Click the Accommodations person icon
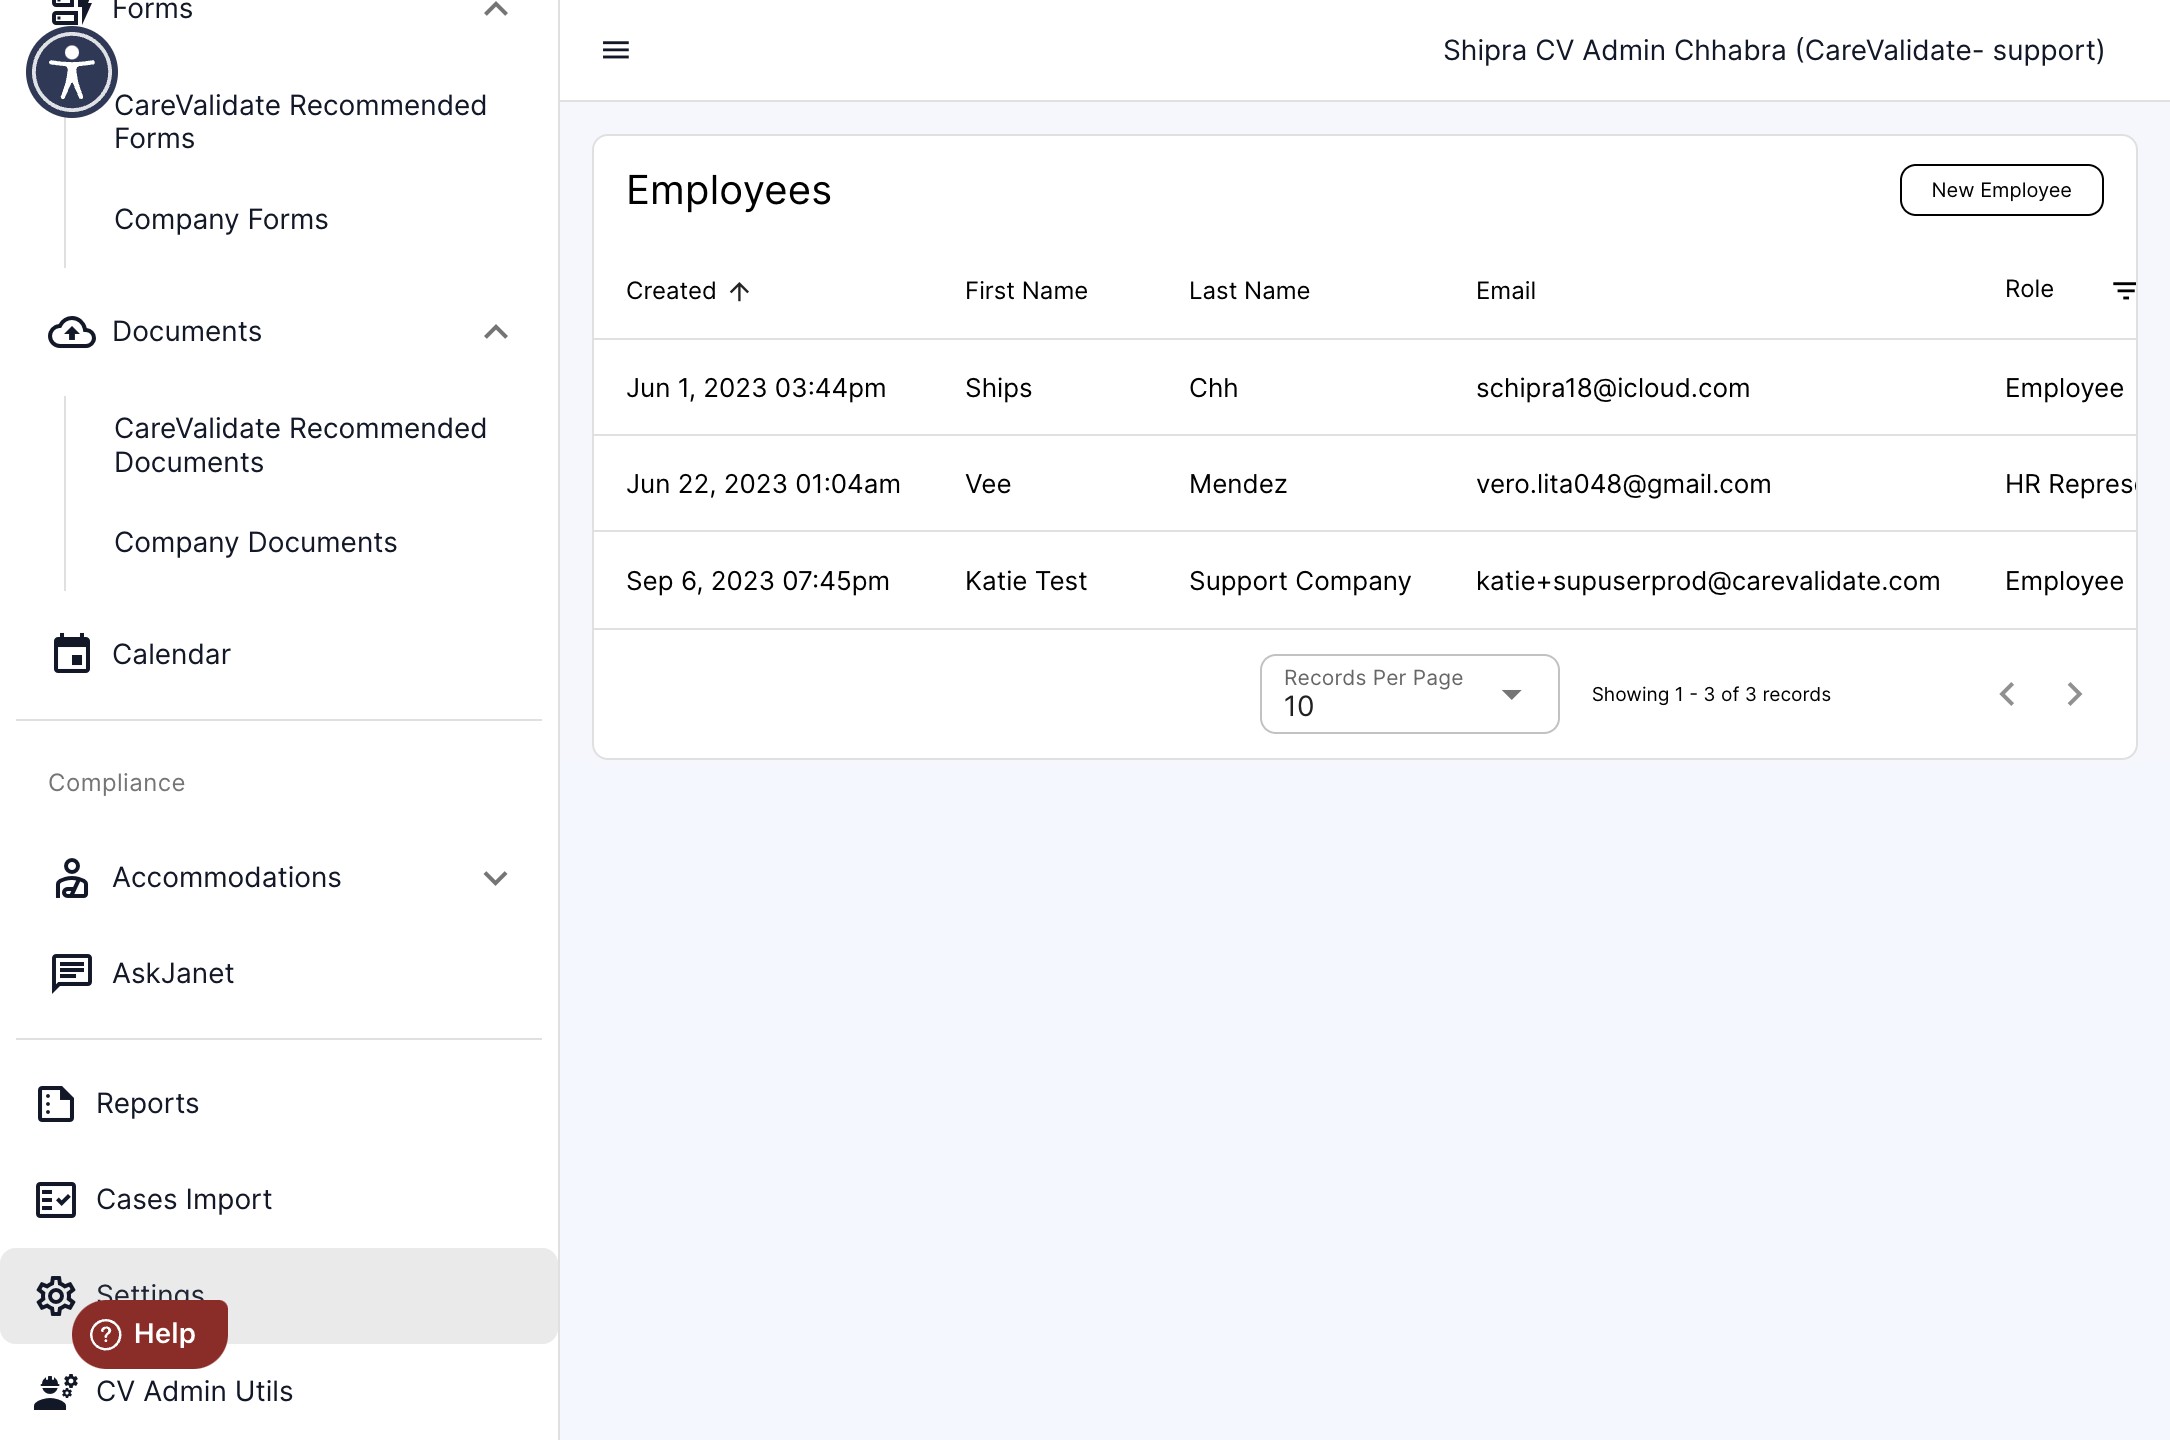The height and width of the screenshot is (1440, 2170). pos(72,878)
